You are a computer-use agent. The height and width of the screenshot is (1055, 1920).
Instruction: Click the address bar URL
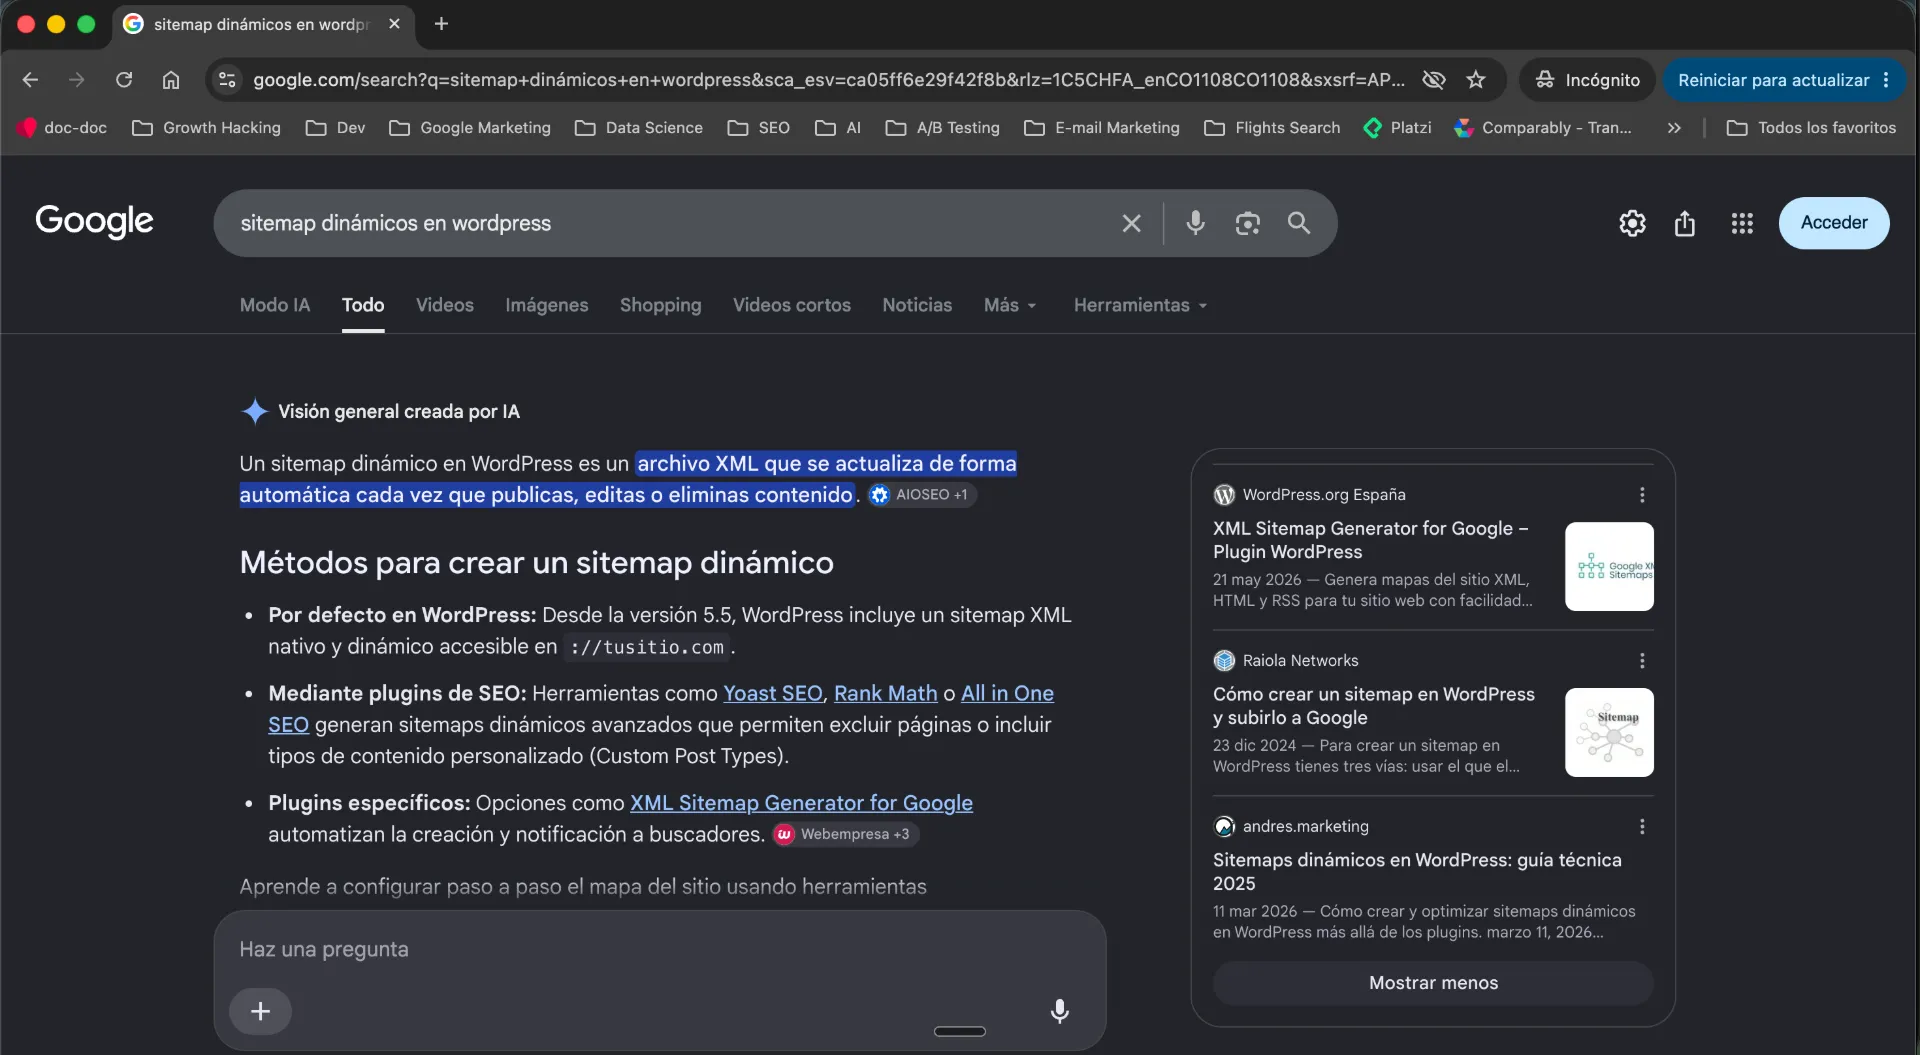click(828, 80)
